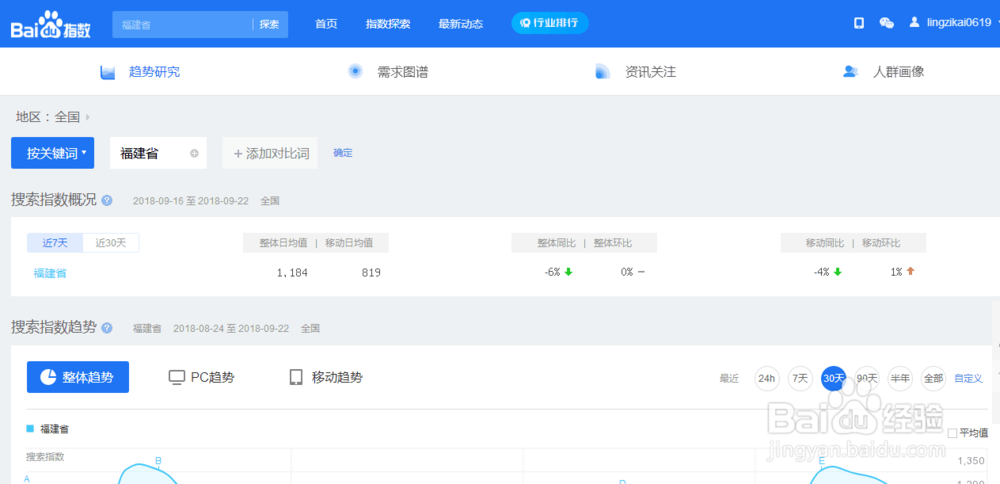
Task: Open the 按关键词 dropdown
Action: [52, 153]
